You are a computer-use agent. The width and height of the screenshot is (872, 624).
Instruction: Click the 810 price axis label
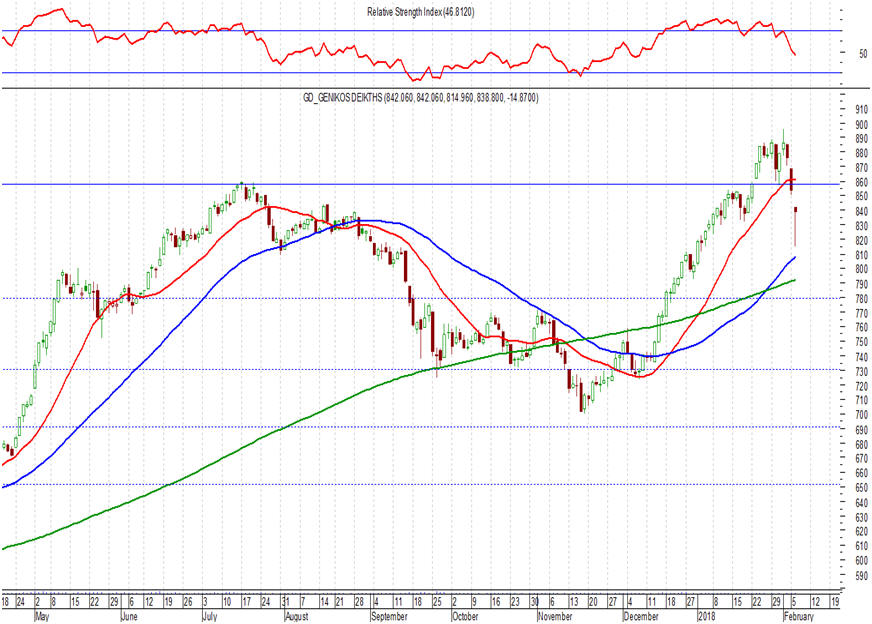tap(861, 255)
